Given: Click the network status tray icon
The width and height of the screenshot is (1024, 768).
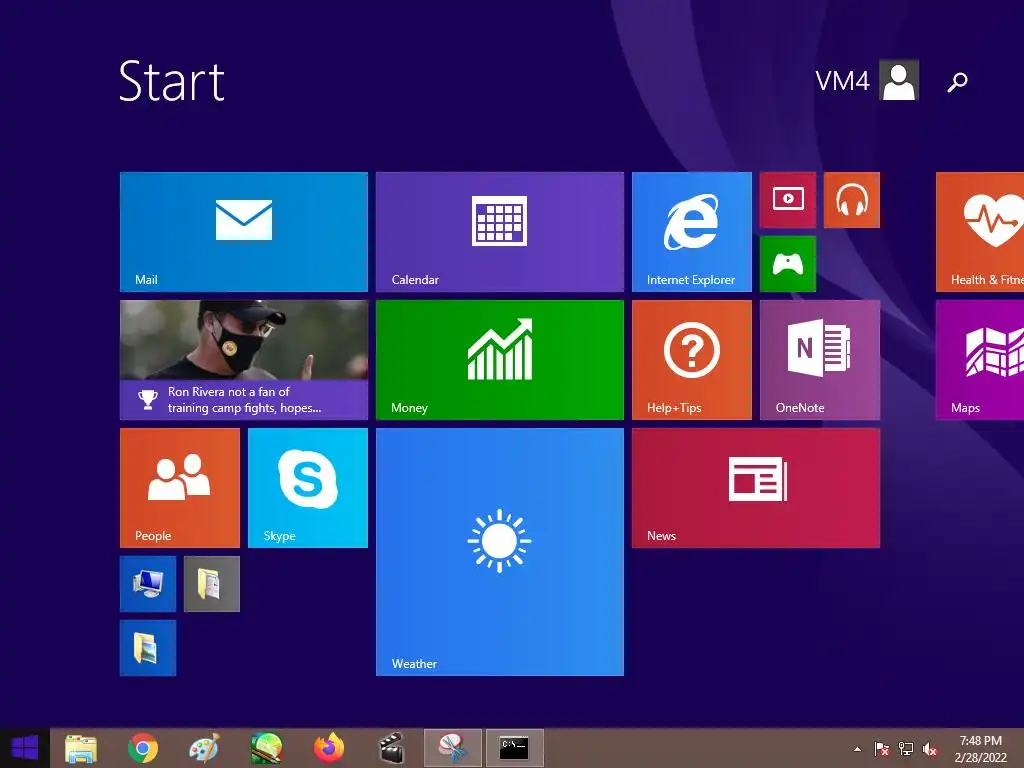Looking at the screenshot, I should (906, 749).
